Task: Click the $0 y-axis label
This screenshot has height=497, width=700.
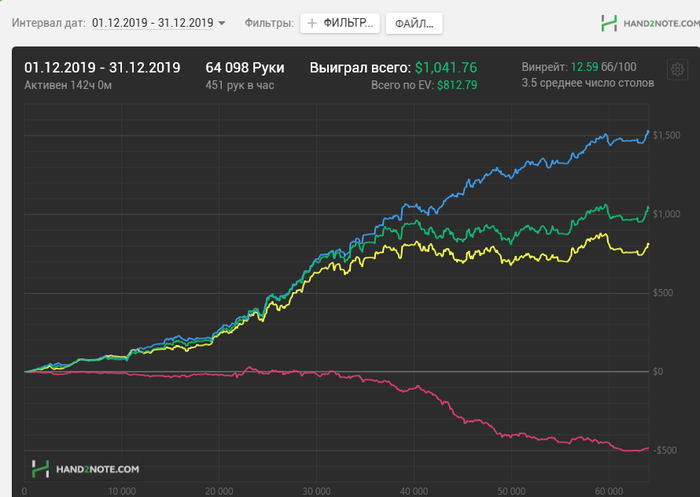Action: coord(658,372)
